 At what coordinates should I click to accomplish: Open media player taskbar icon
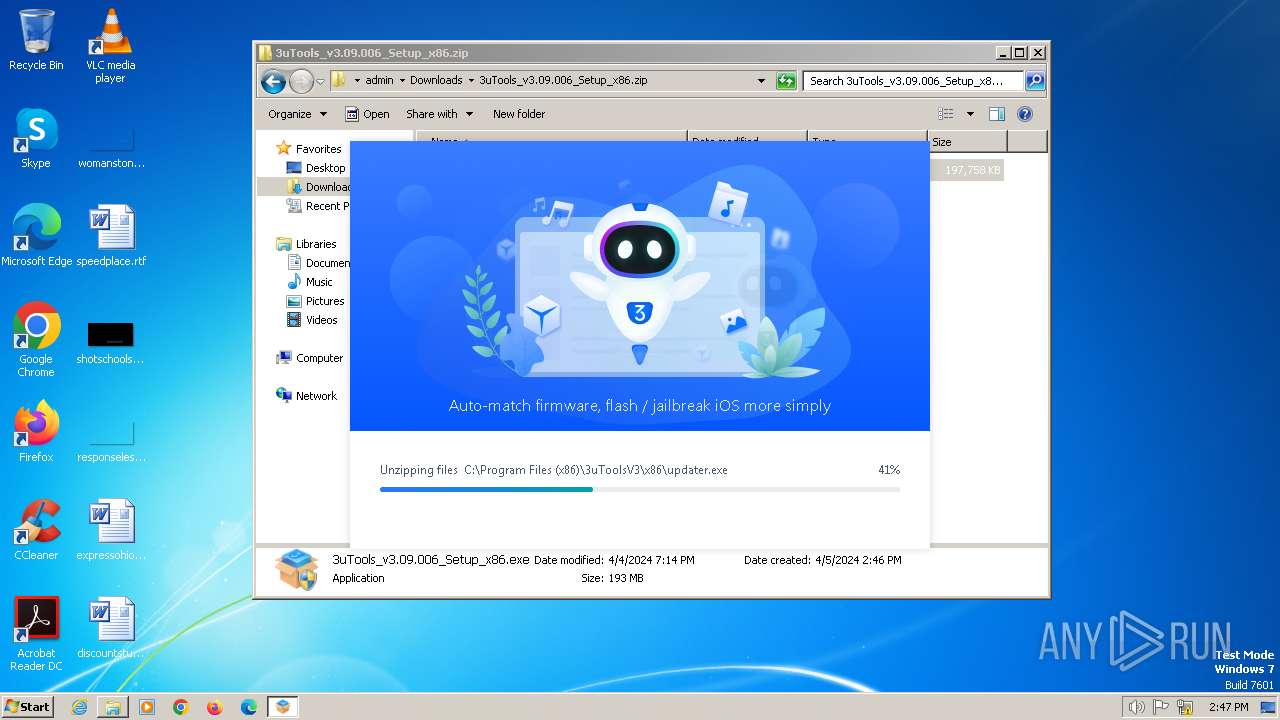pyautogui.click(x=147, y=707)
